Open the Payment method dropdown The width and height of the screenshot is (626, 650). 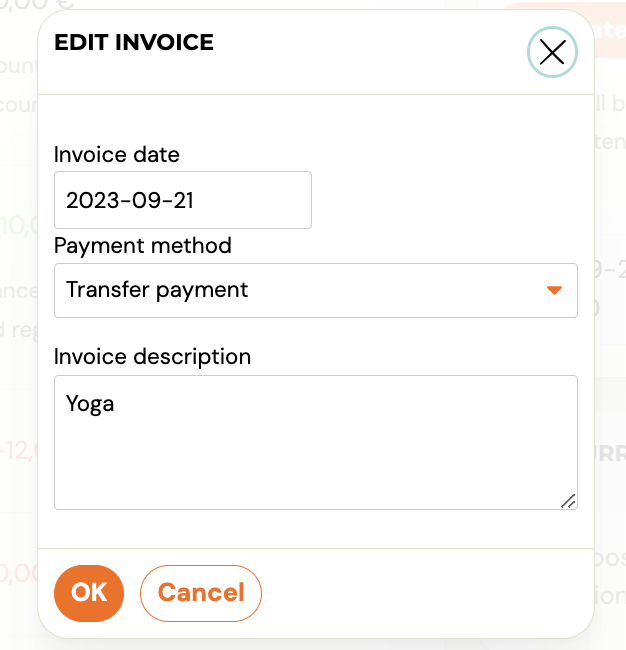pos(316,290)
